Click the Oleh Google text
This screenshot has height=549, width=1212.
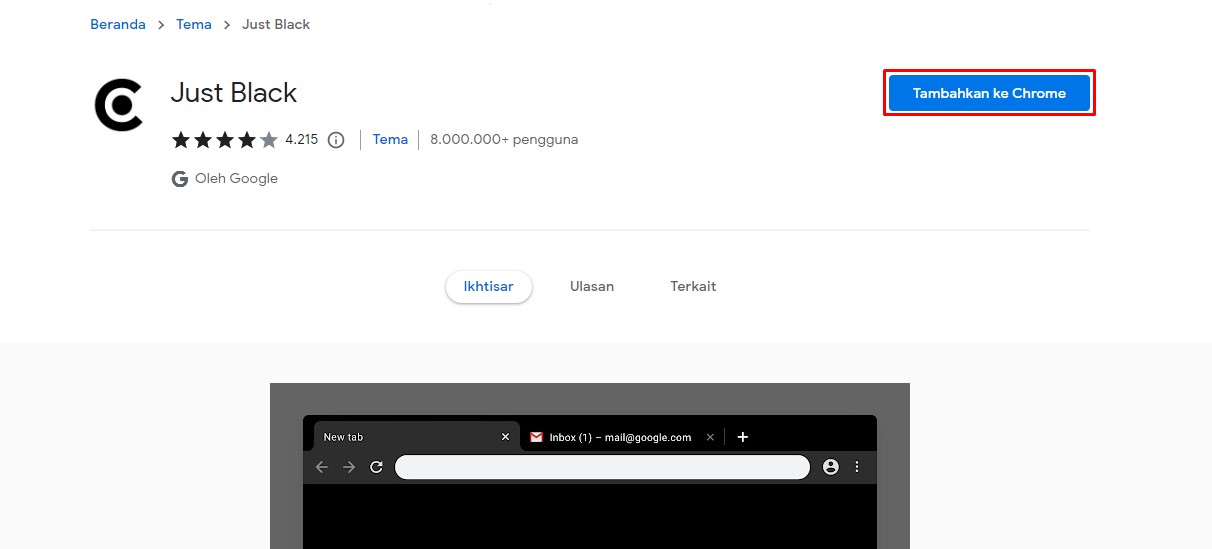[x=237, y=179]
